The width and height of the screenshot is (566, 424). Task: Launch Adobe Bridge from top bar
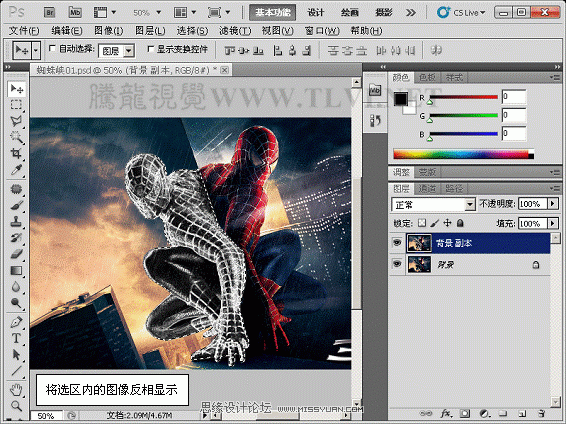(49, 13)
